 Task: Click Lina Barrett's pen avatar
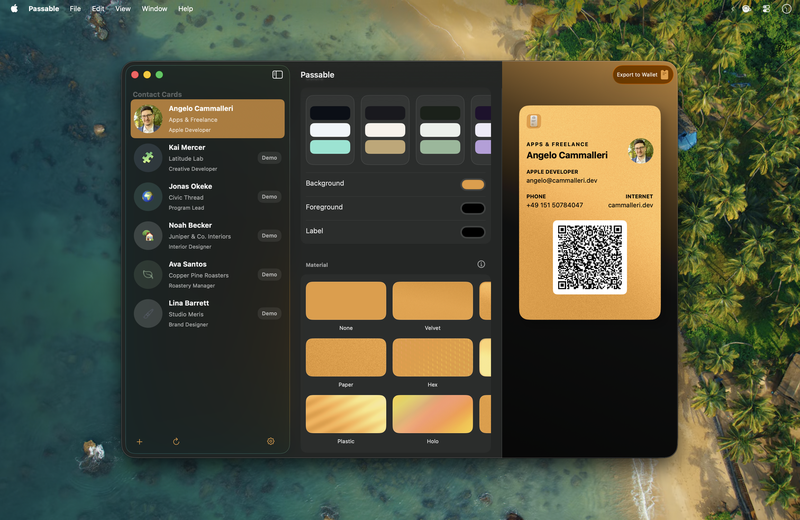point(148,313)
